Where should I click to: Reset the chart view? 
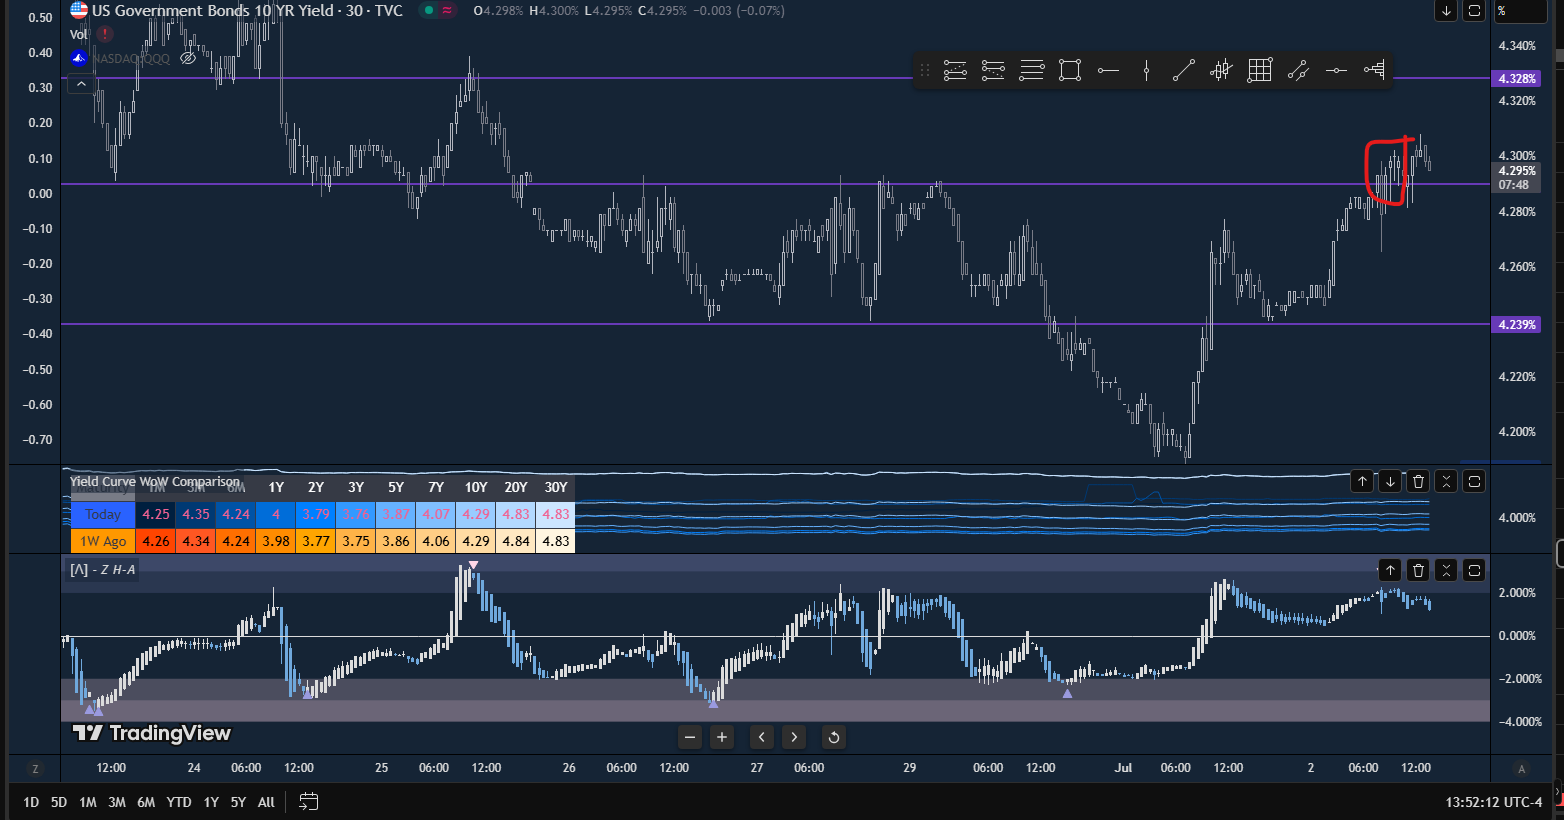coord(834,737)
